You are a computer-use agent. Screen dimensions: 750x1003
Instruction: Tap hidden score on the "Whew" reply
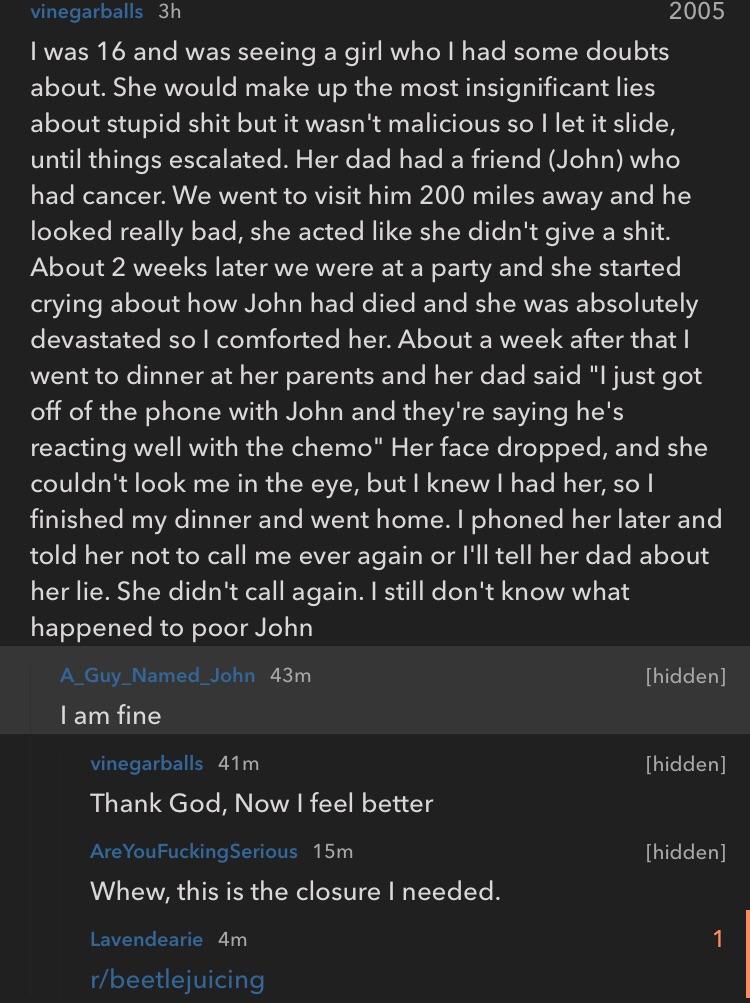point(685,851)
